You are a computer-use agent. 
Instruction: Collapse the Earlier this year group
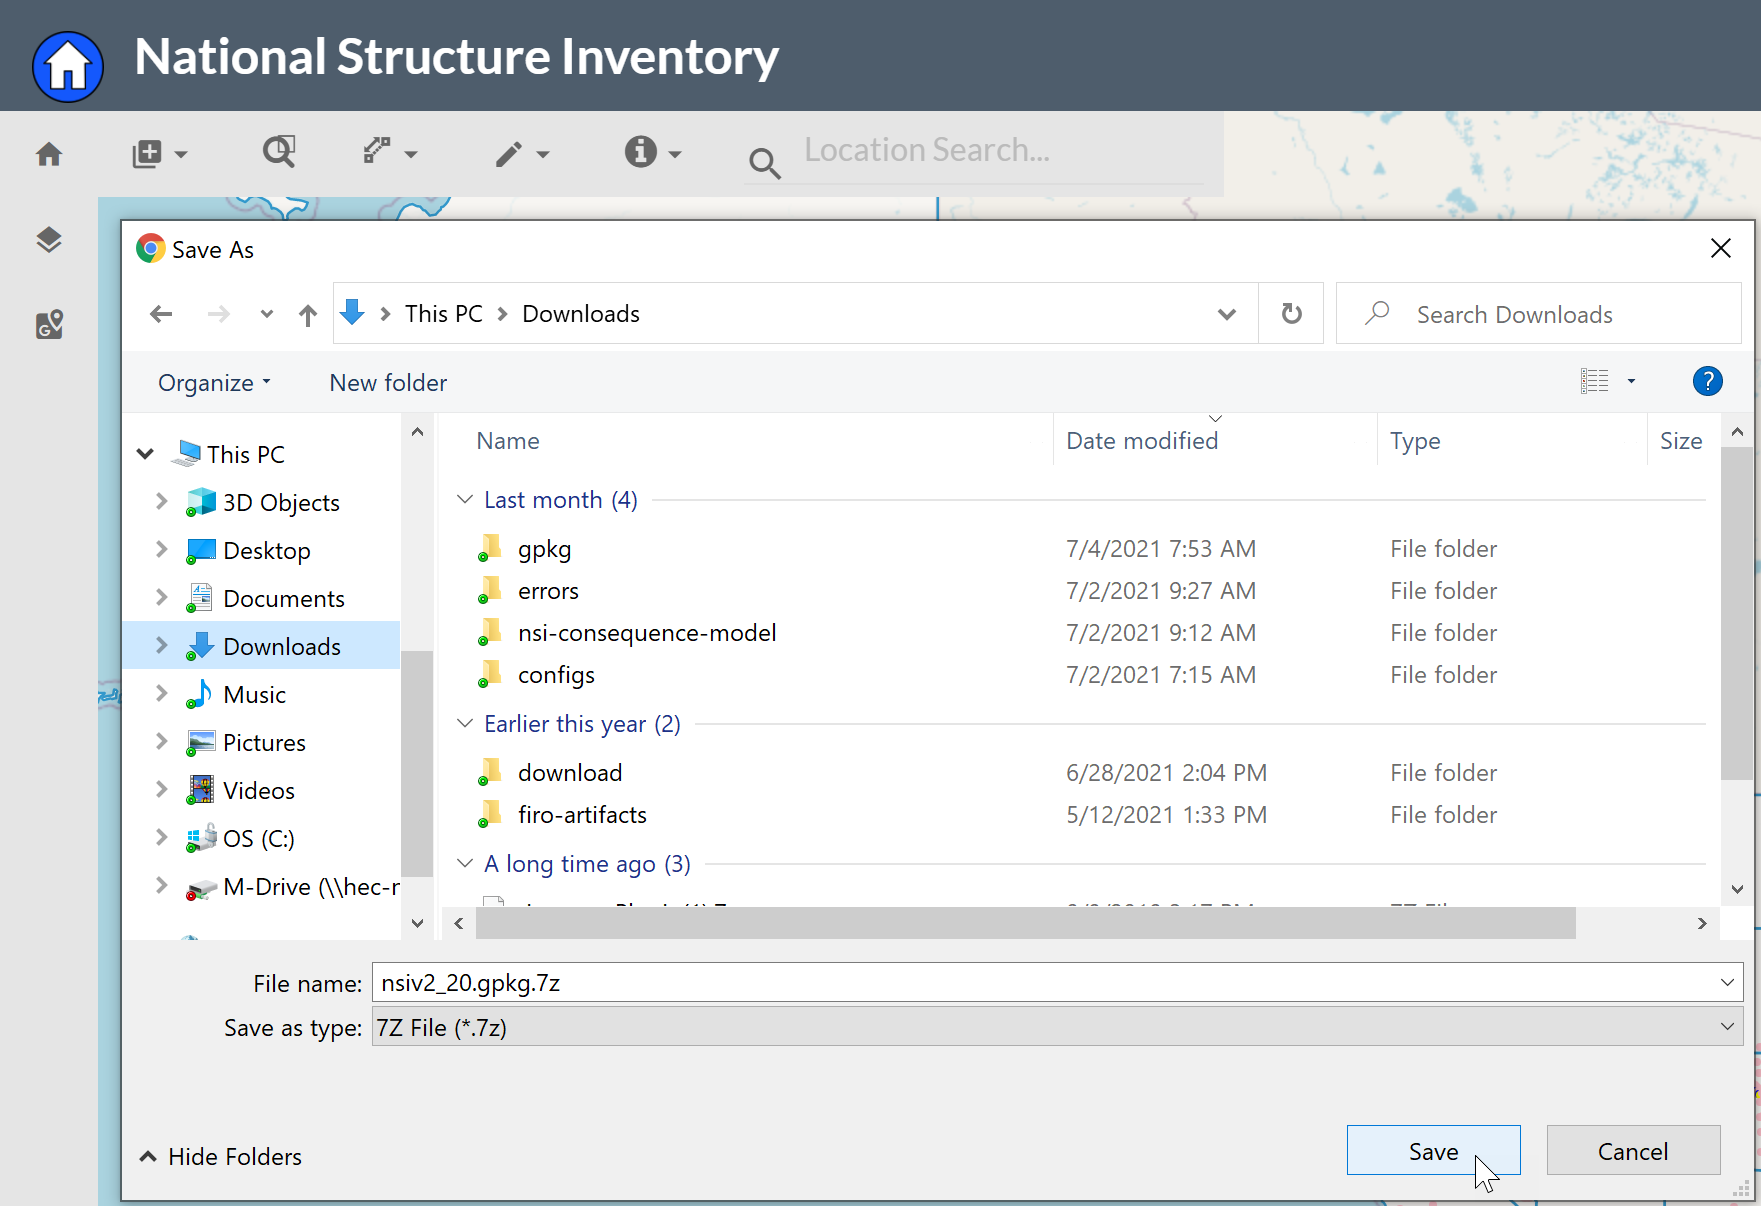[x=464, y=723]
